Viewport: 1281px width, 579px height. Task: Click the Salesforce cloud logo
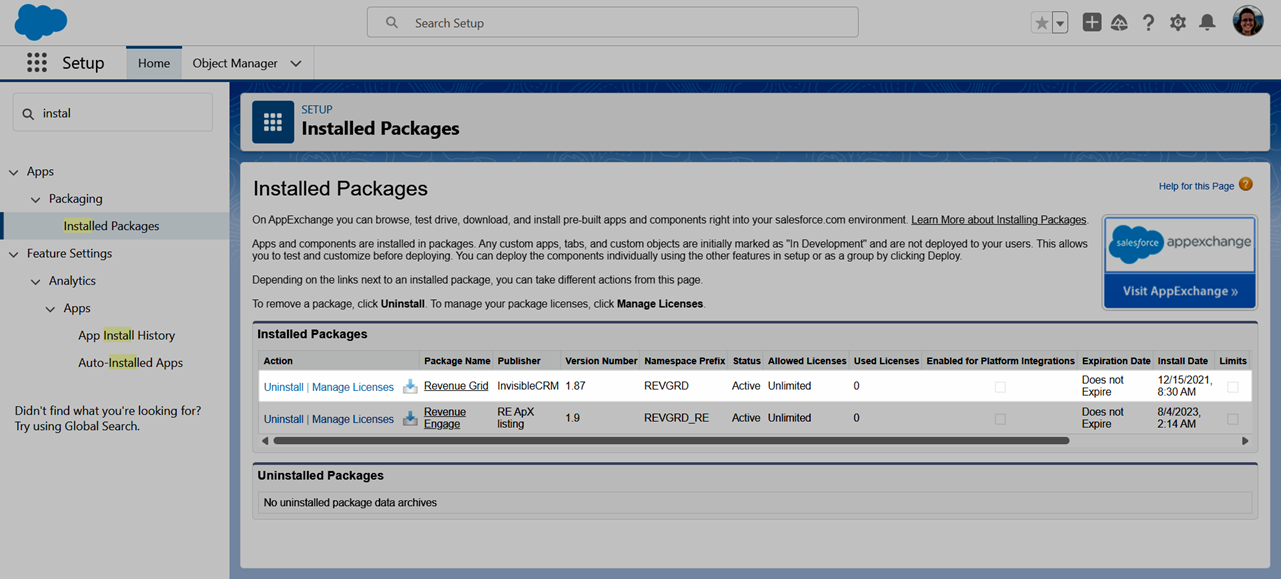(41, 22)
